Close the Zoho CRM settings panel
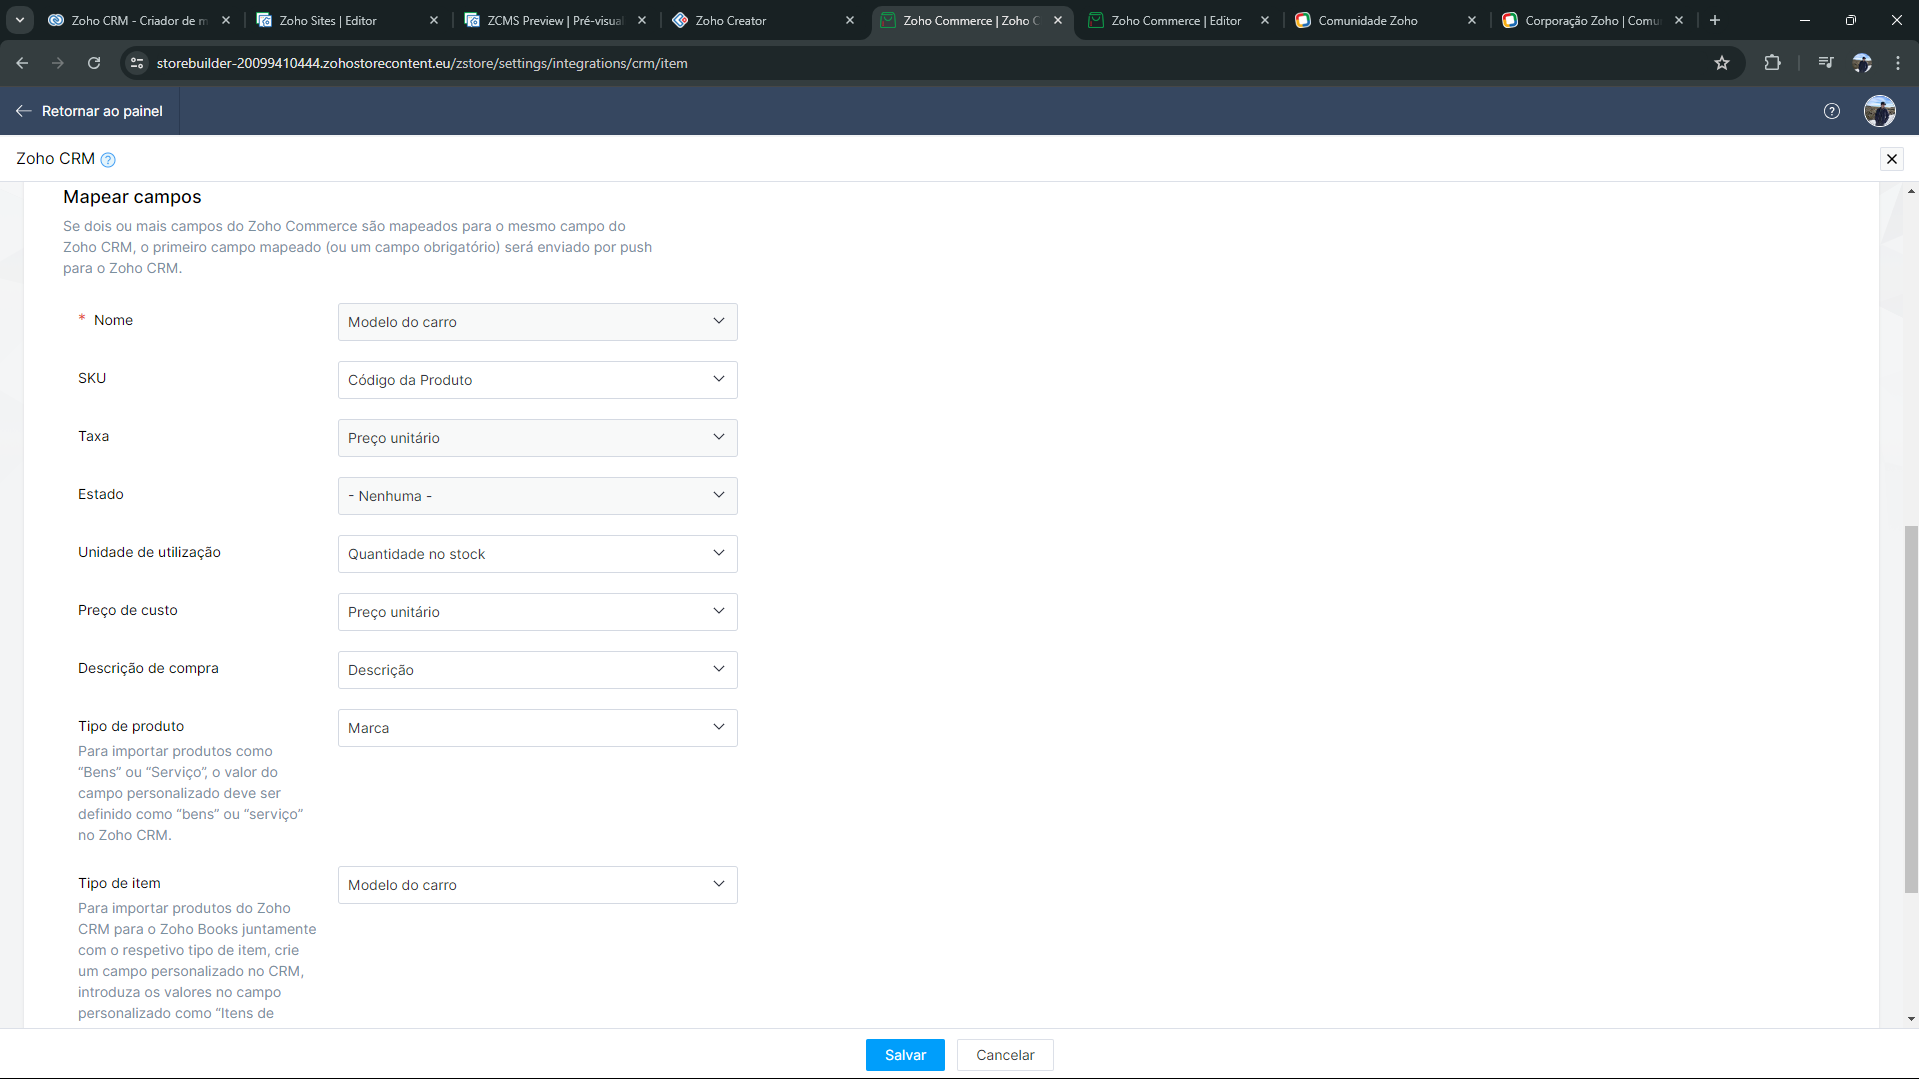Image resolution: width=1919 pixels, height=1079 pixels. coord(1892,159)
